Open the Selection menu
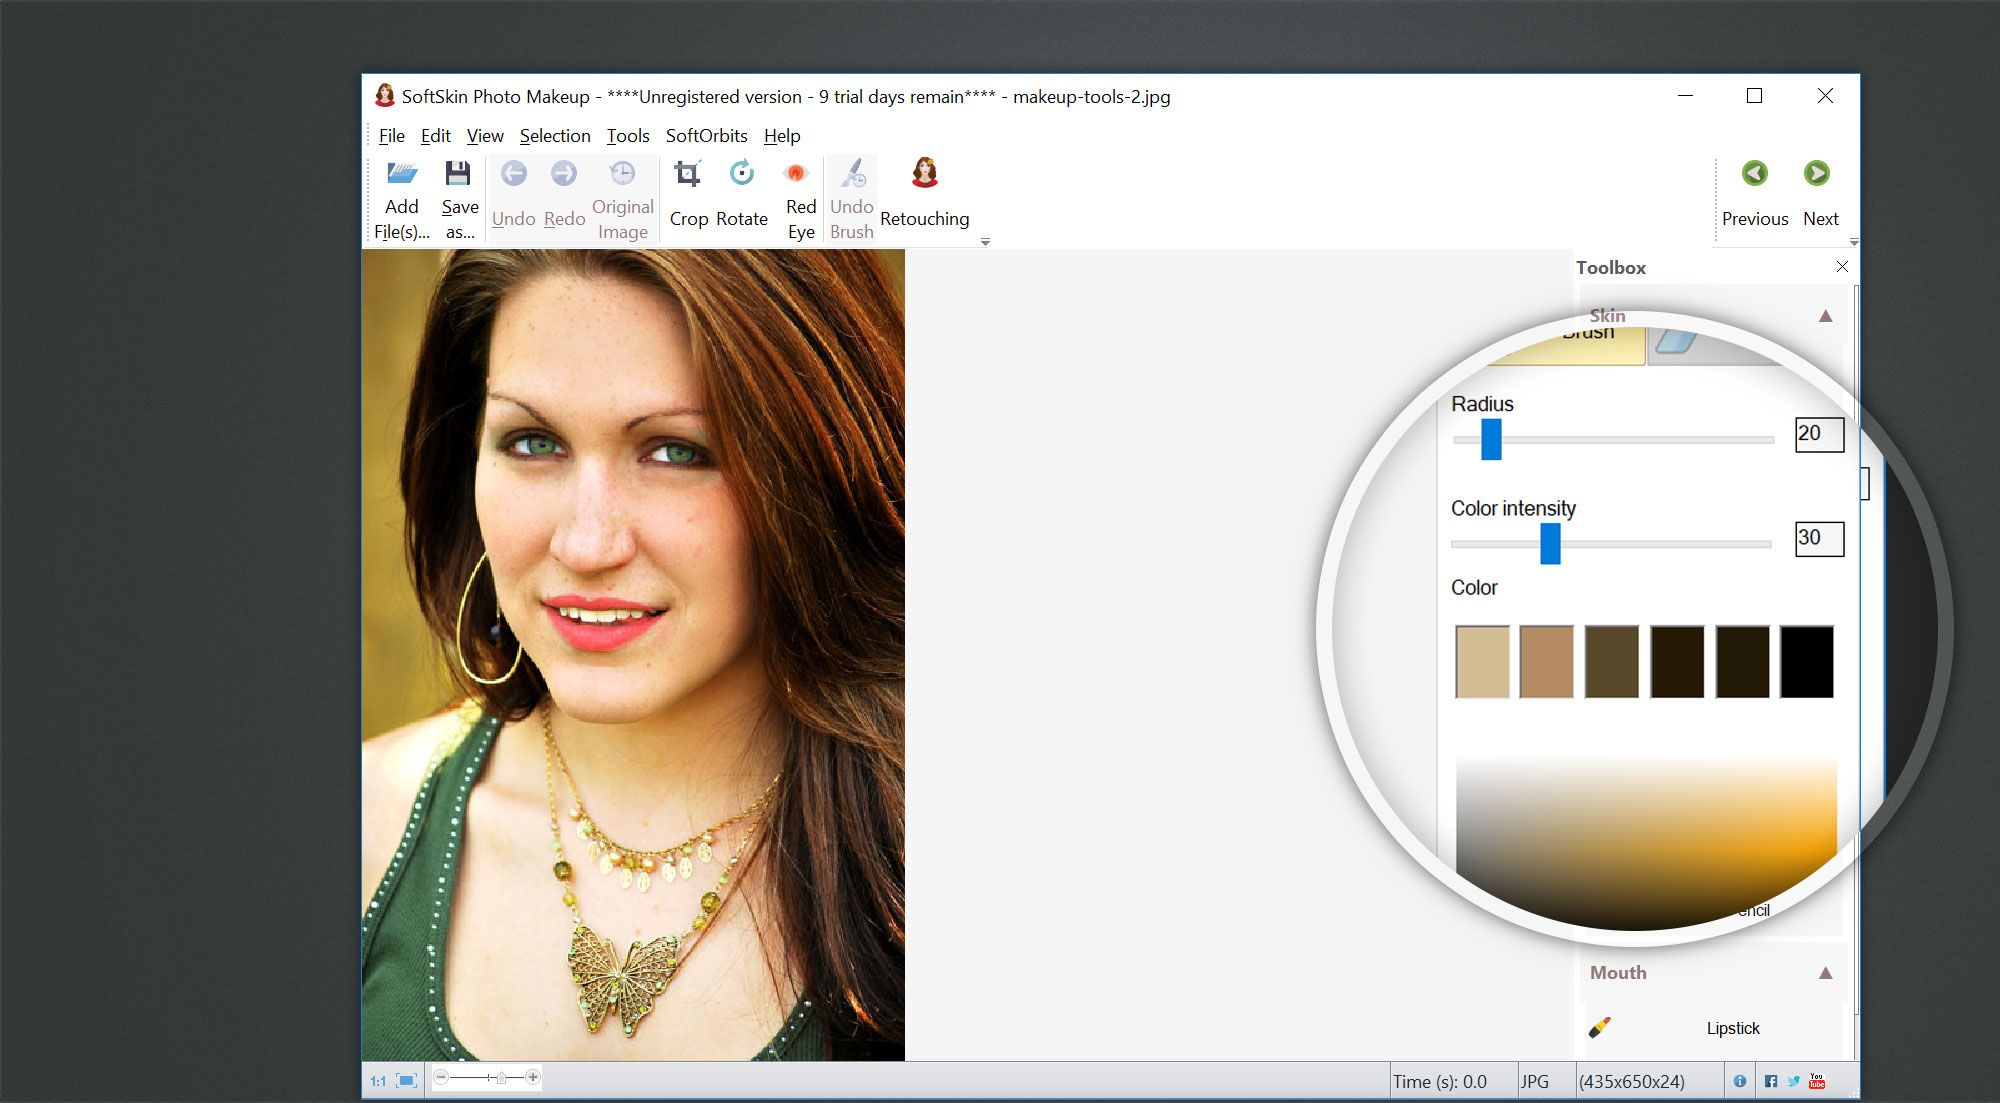Image resolution: width=2000 pixels, height=1103 pixels. (x=553, y=134)
